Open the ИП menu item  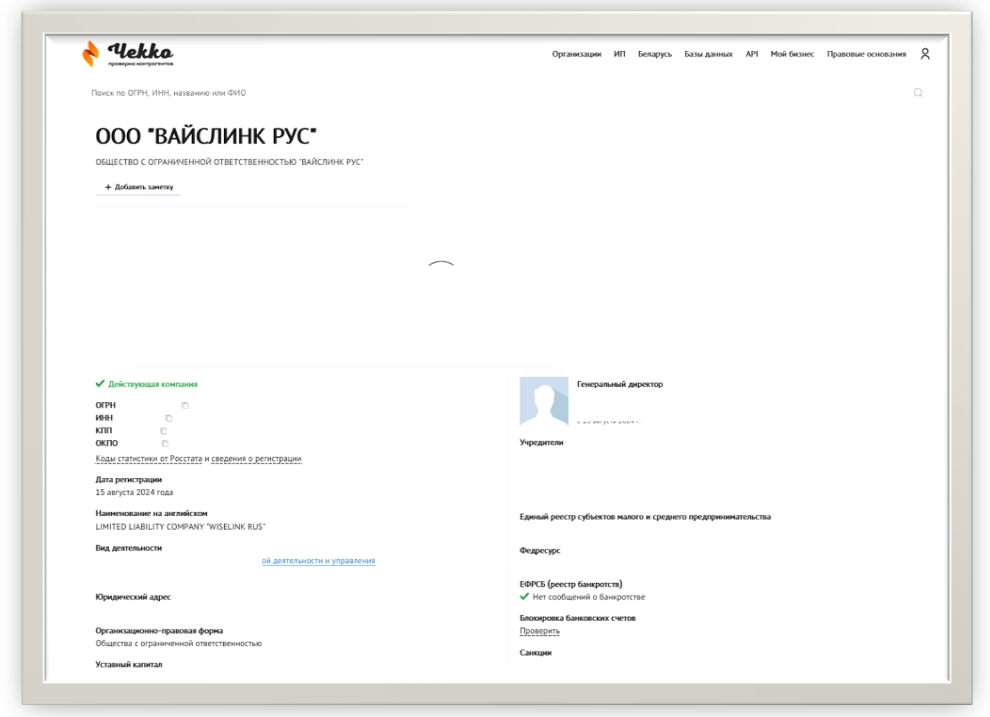619,54
